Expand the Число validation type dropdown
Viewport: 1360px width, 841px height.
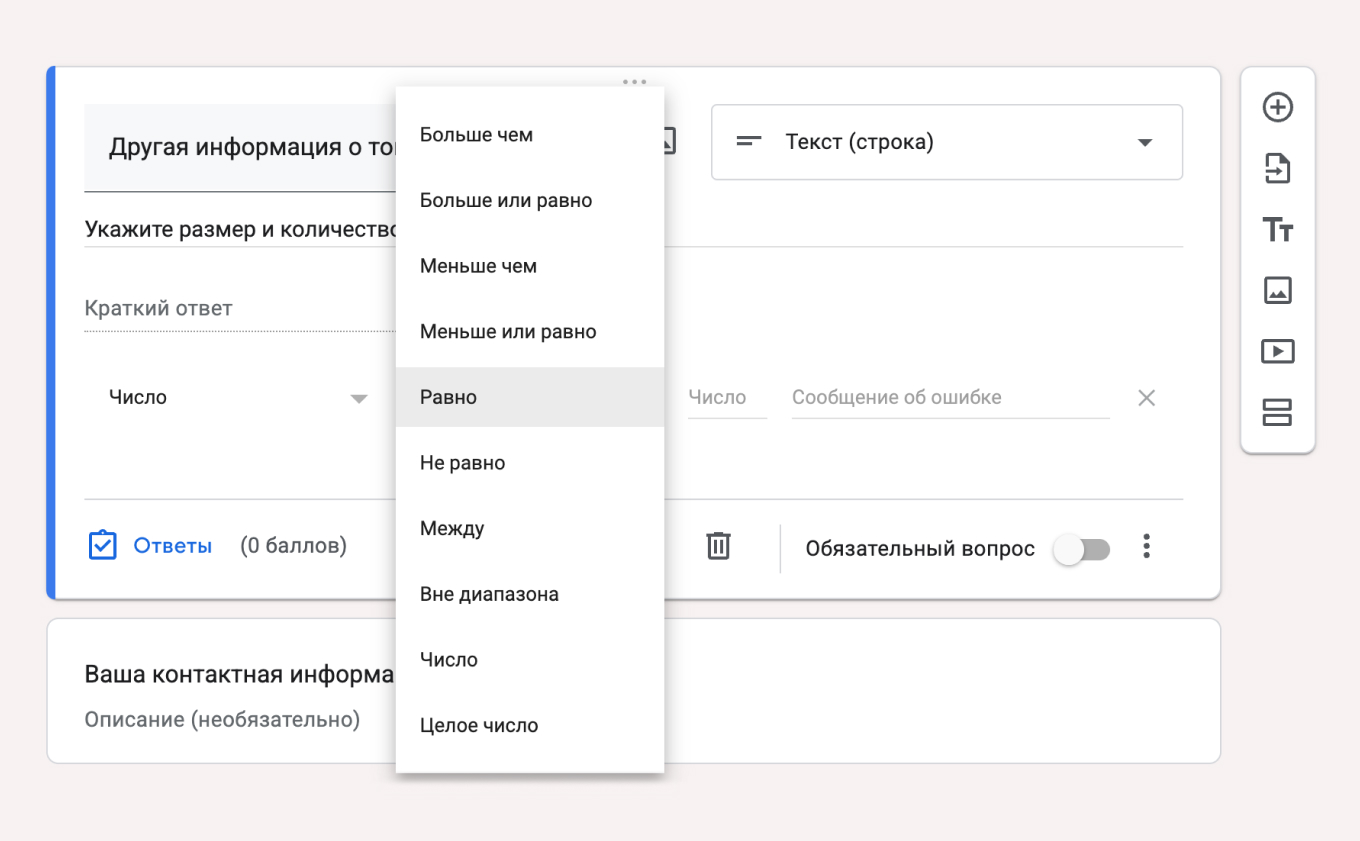coord(238,398)
